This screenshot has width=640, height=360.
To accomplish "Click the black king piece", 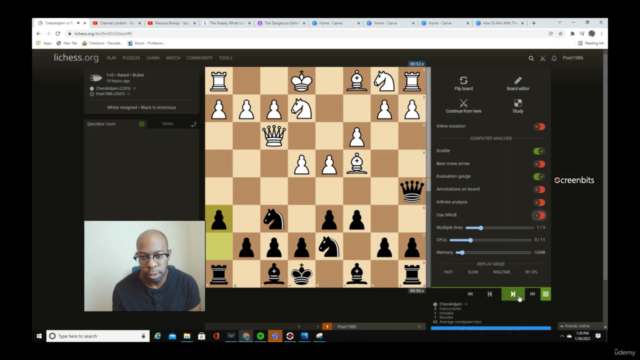I will (x=301, y=274).
